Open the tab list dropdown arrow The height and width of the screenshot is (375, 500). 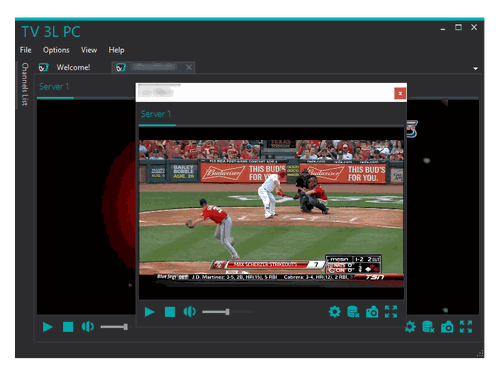(475, 68)
